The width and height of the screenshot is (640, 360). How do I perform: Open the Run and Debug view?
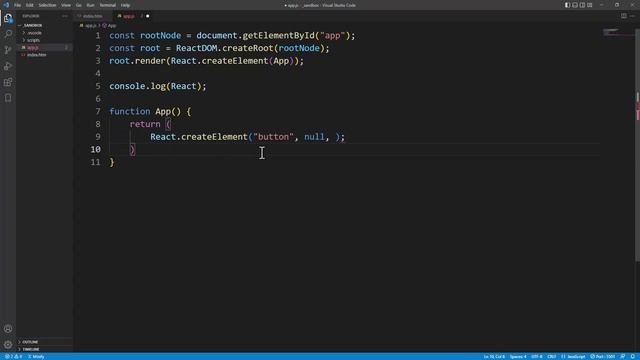[x=8, y=66]
